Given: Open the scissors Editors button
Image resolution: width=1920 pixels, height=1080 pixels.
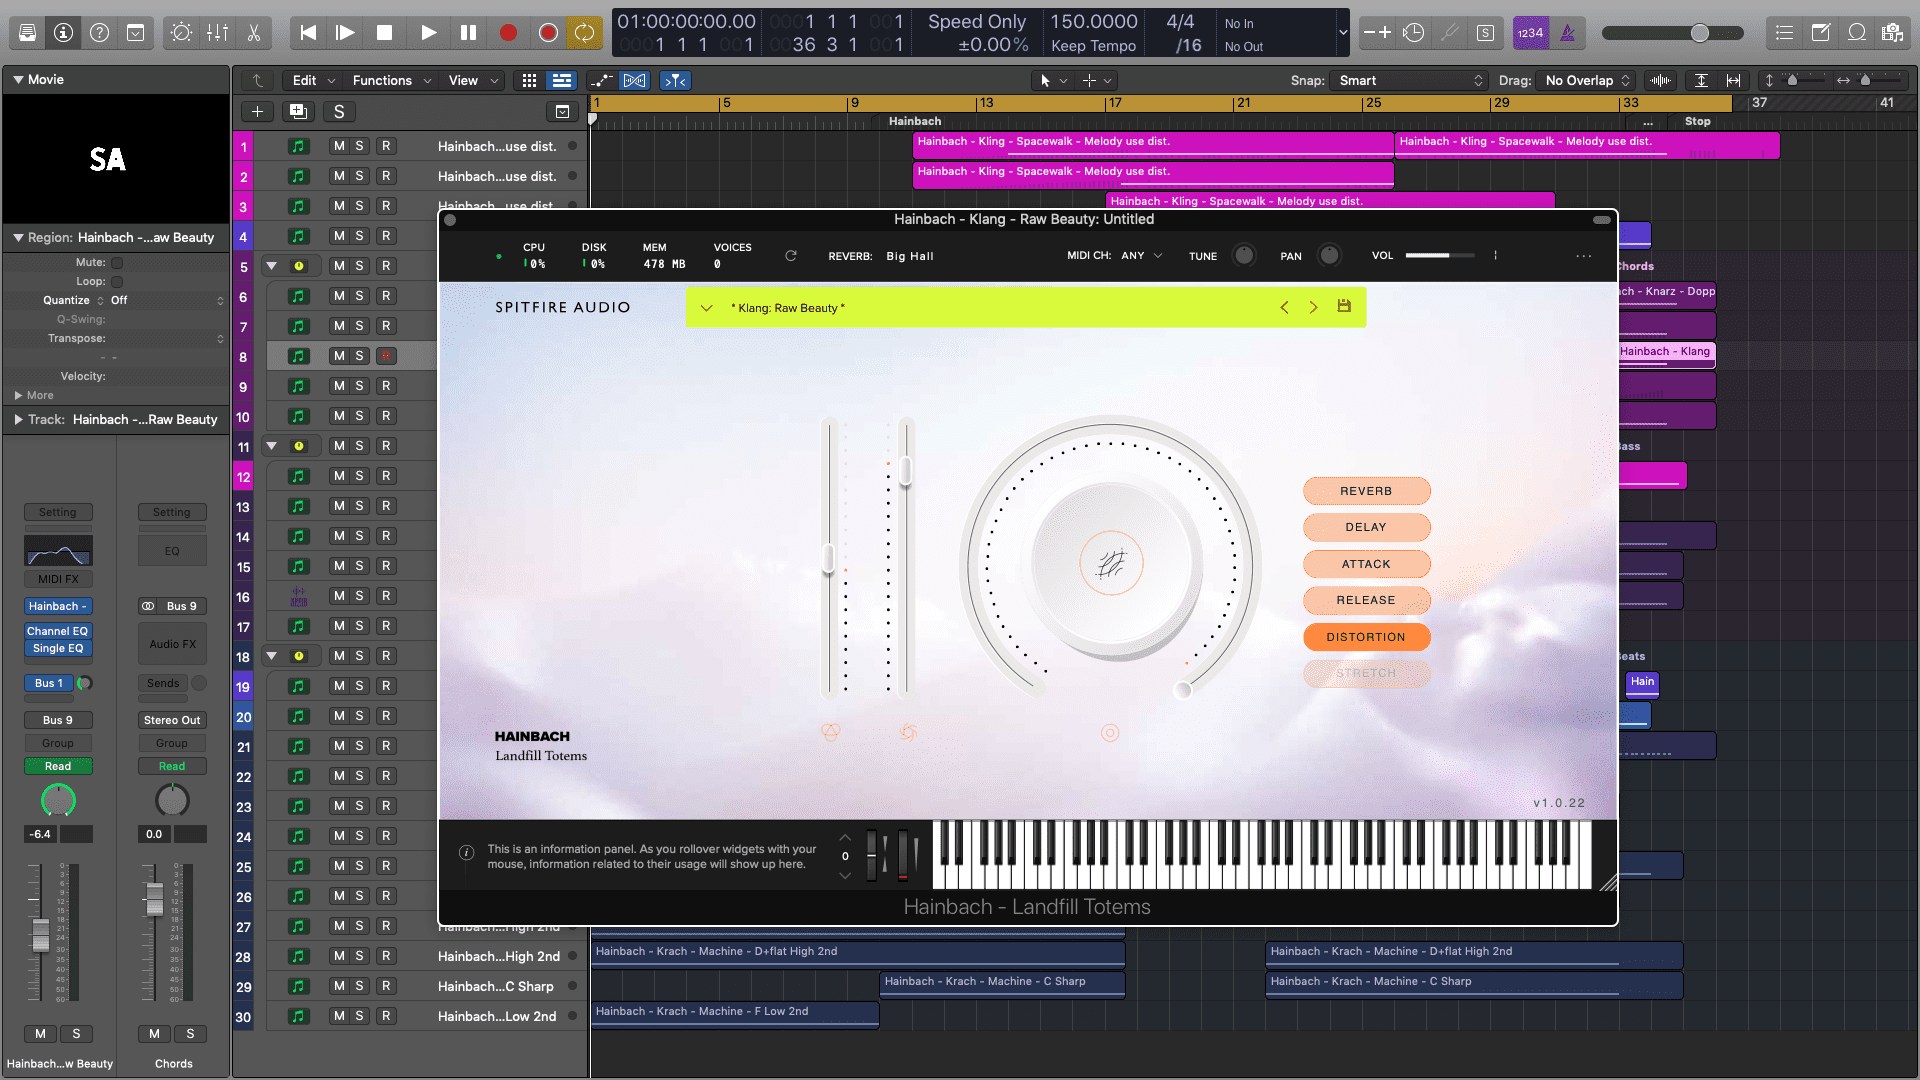Looking at the screenshot, I should coord(253,33).
